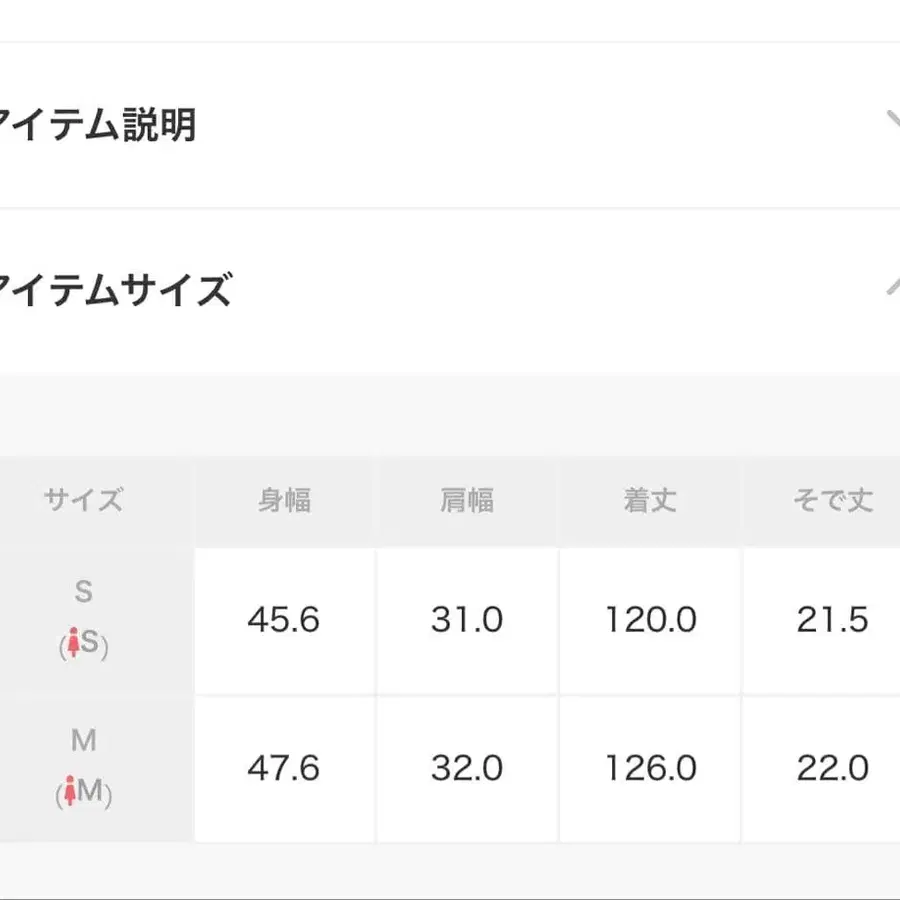Click the アイテムサイズ heading text
Screen dimensions: 900x900
(117, 290)
